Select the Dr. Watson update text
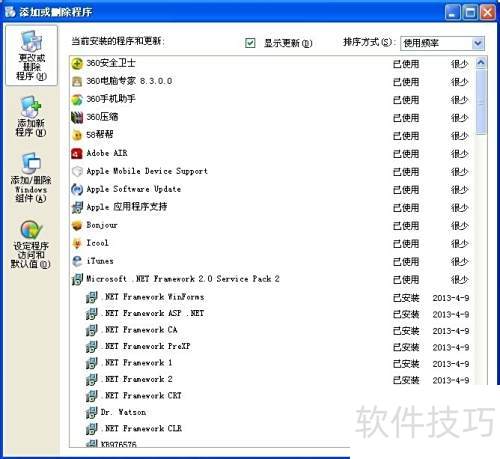The image size is (500, 459). tap(123, 412)
